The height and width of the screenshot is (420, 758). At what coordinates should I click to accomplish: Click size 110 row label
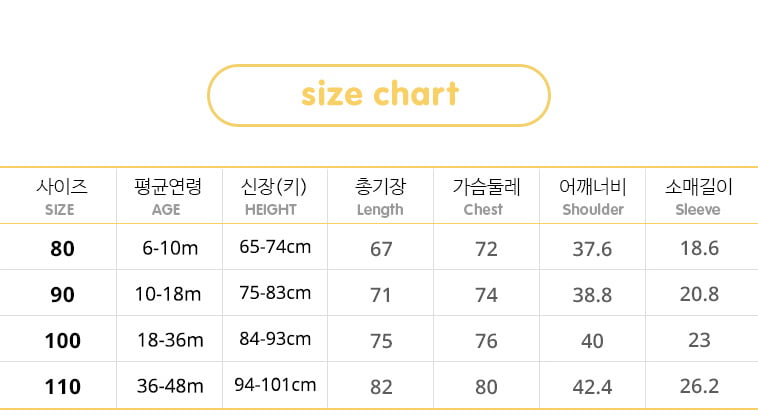pos(63,387)
